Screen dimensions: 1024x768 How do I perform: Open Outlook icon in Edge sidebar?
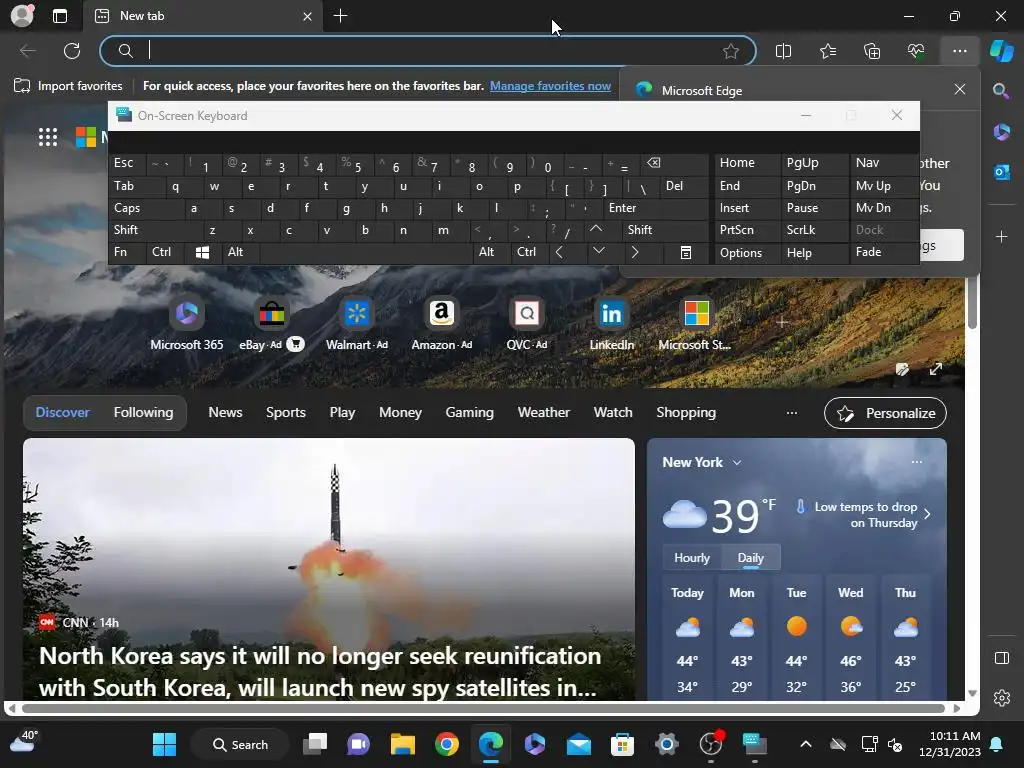tap(1001, 172)
